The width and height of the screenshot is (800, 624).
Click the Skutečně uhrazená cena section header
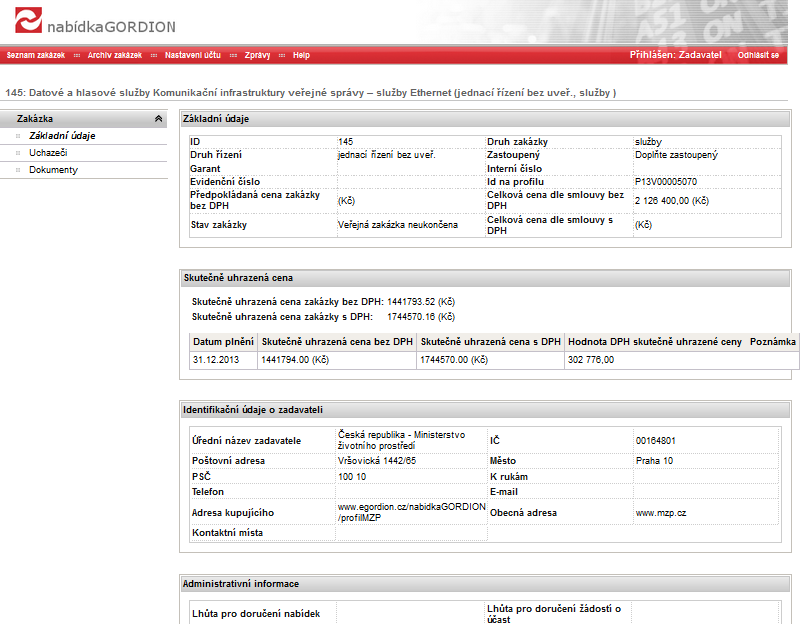[237, 277]
